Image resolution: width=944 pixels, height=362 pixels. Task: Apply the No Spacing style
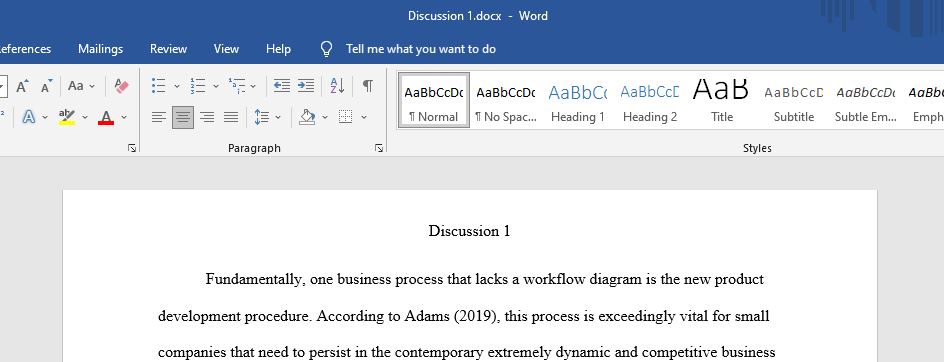(x=506, y=100)
